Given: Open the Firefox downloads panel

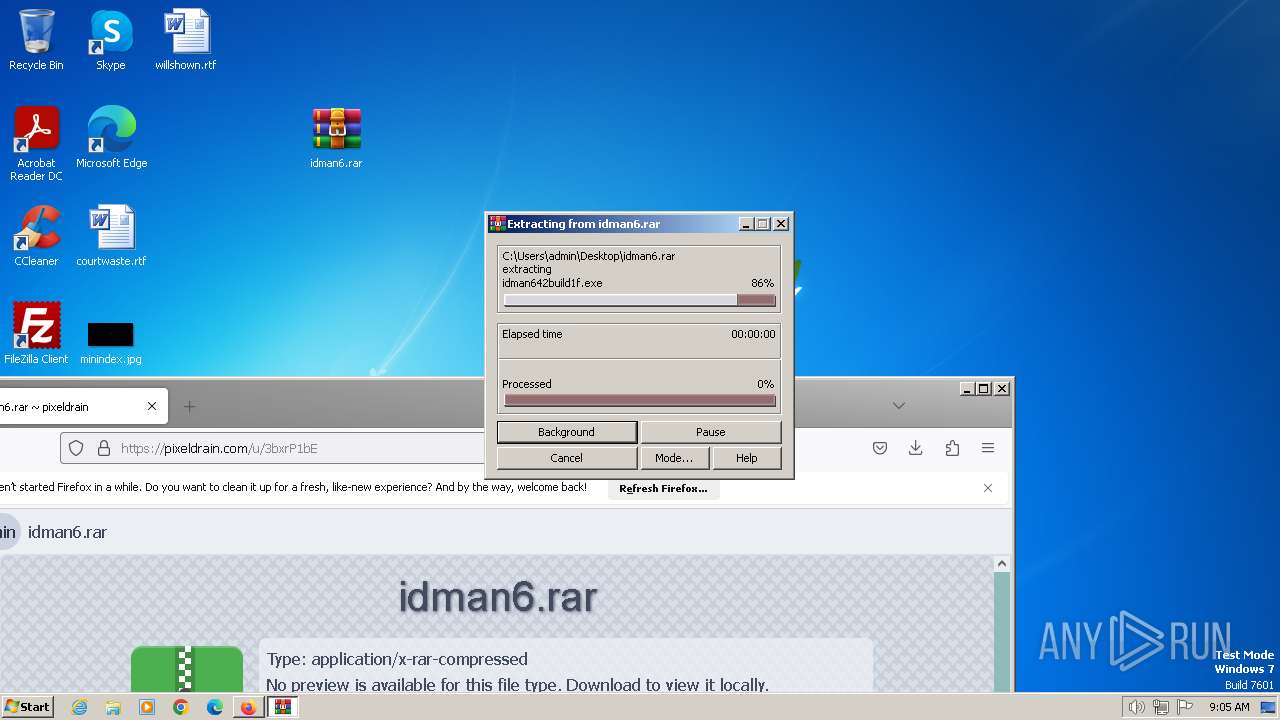Looking at the screenshot, I should [x=915, y=448].
